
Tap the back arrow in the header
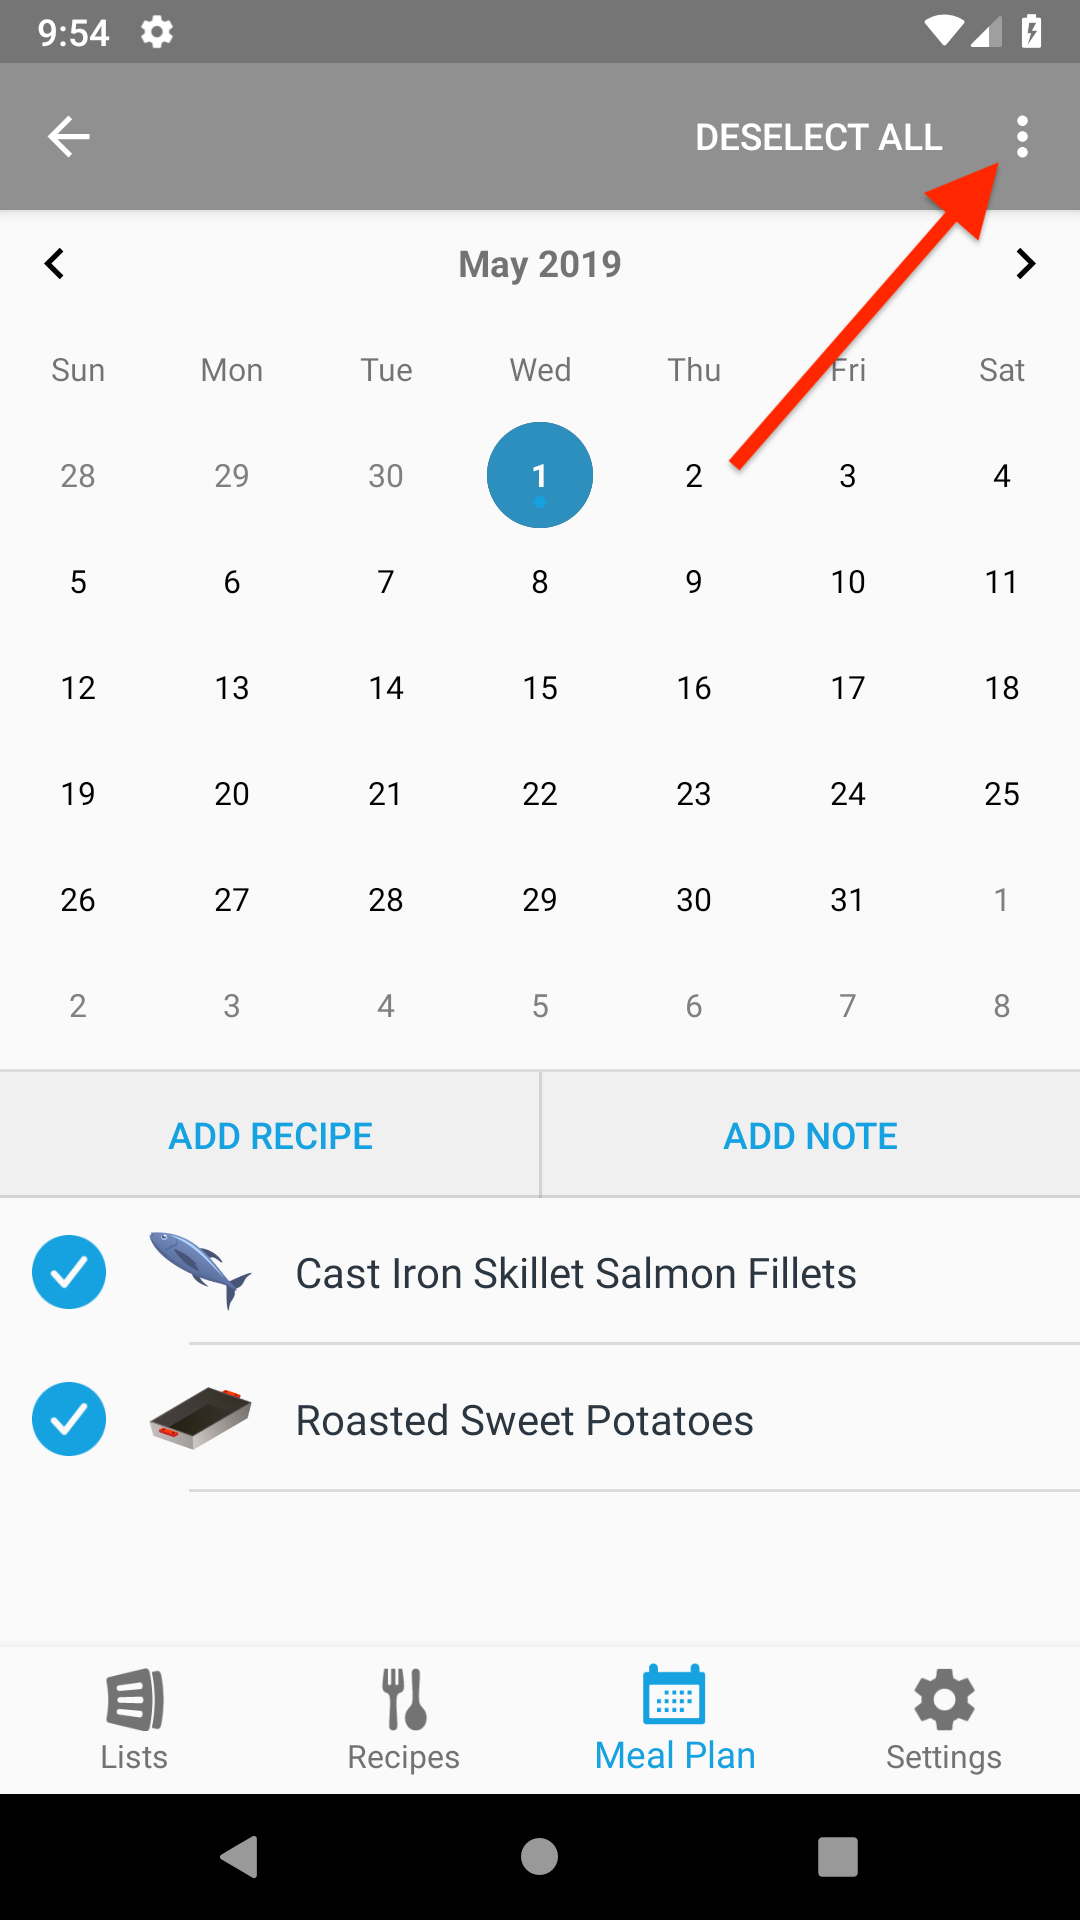69,137
